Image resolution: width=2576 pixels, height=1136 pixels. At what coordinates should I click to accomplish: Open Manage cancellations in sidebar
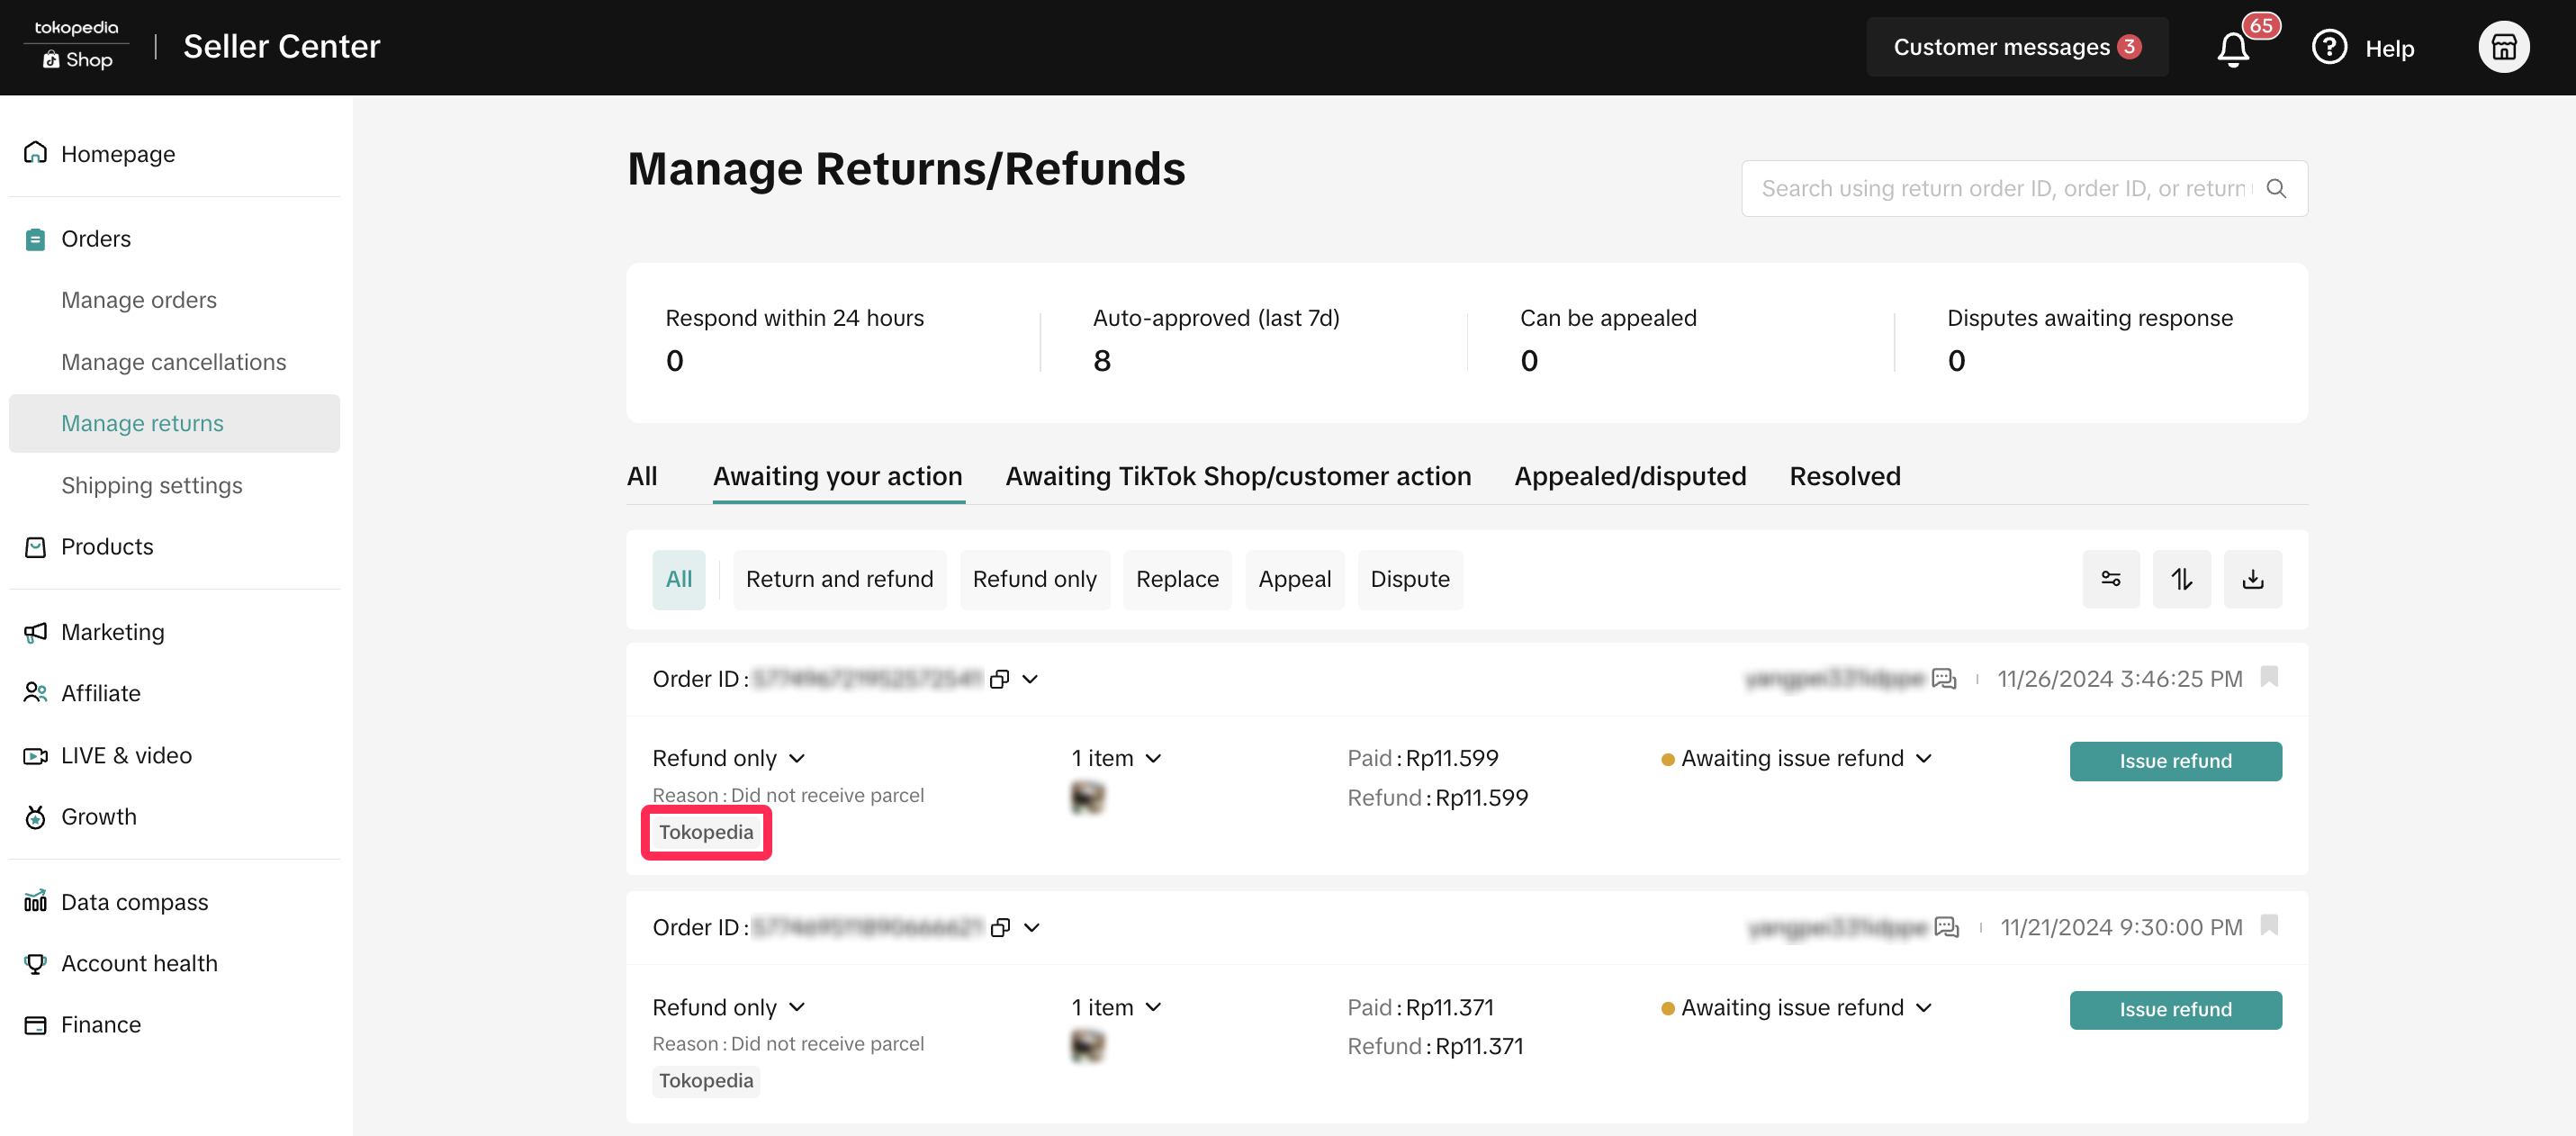click(x=173, y=362)
